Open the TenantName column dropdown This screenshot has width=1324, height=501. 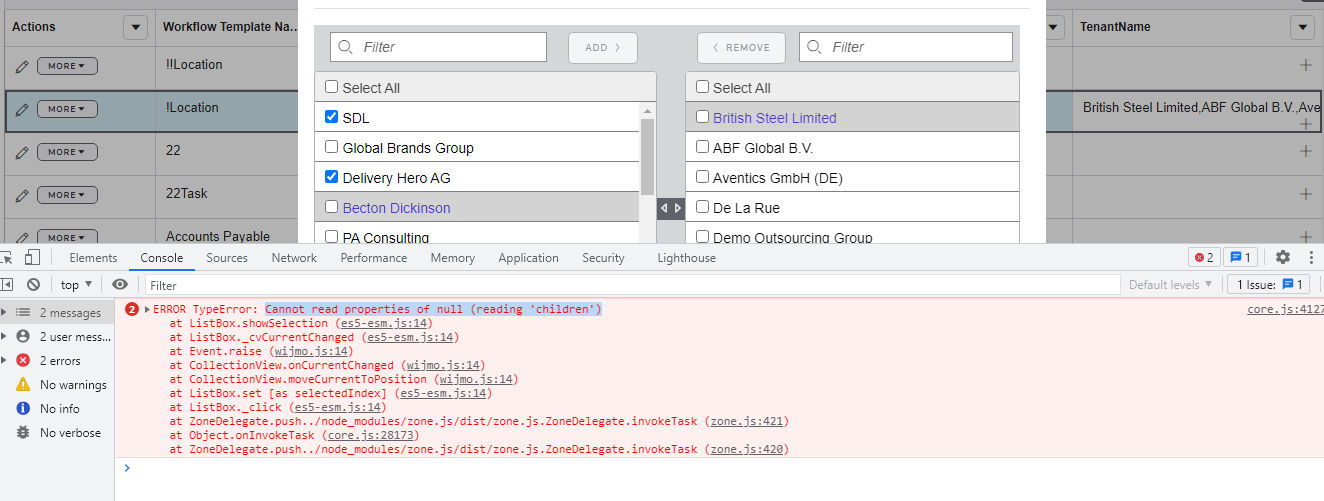tap(1302, 28)
